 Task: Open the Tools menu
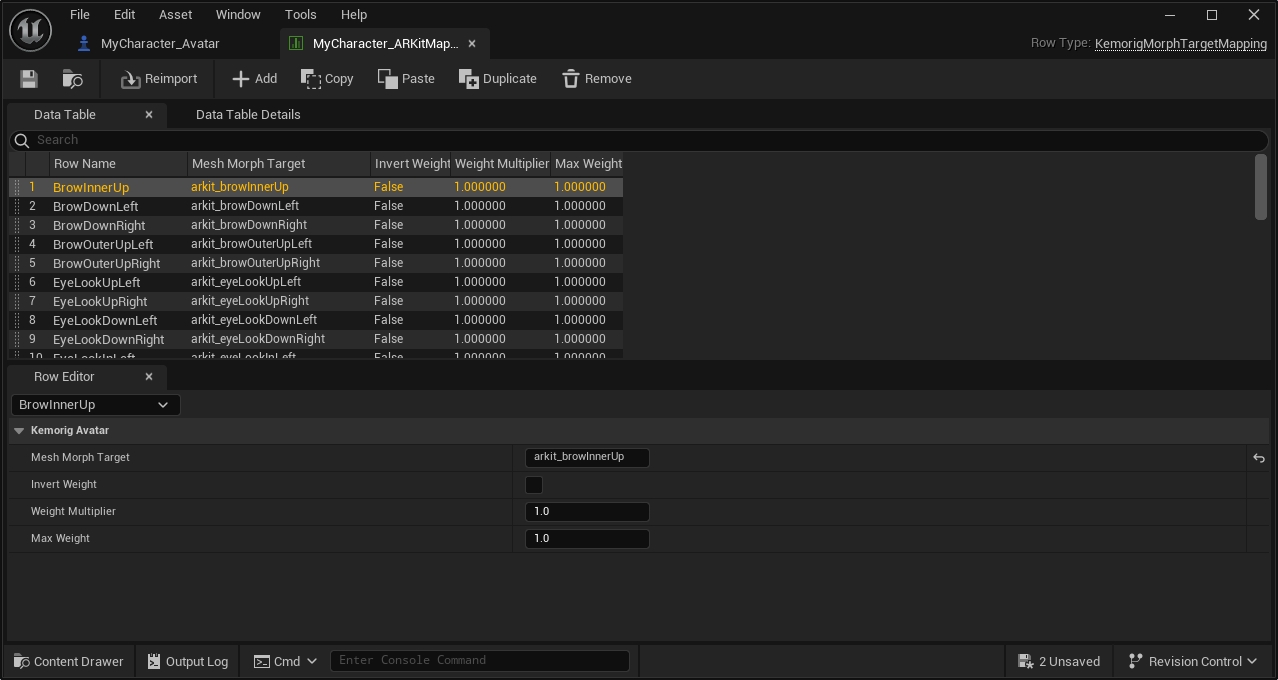300,15
